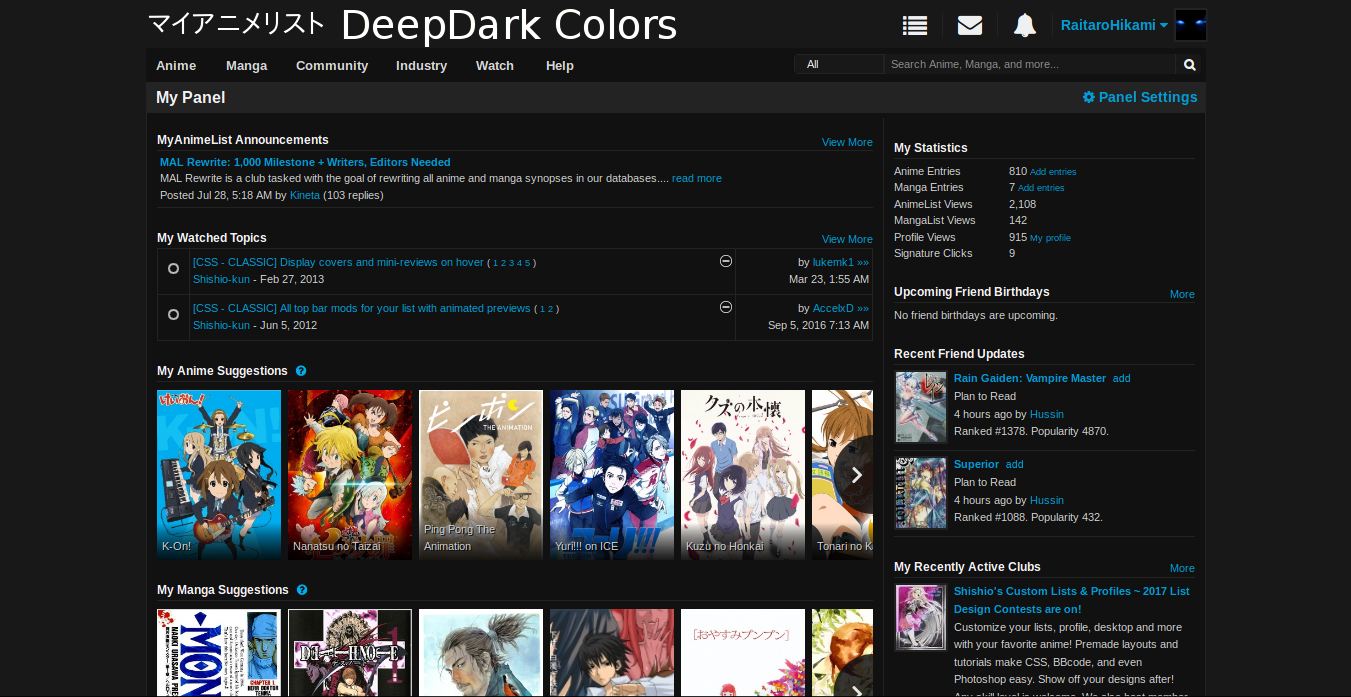The image size is (1351, 697).
Task: Jump to the last post by AccelxD
Action: (863, 308)
